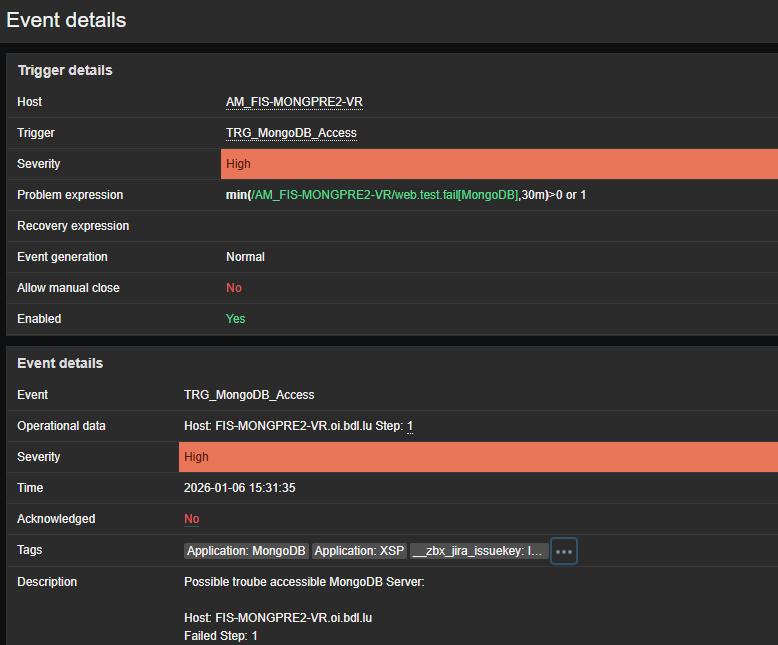Click the Step value 1 in Operational data
Screen dimensions: 778x645
pos(410,426)
